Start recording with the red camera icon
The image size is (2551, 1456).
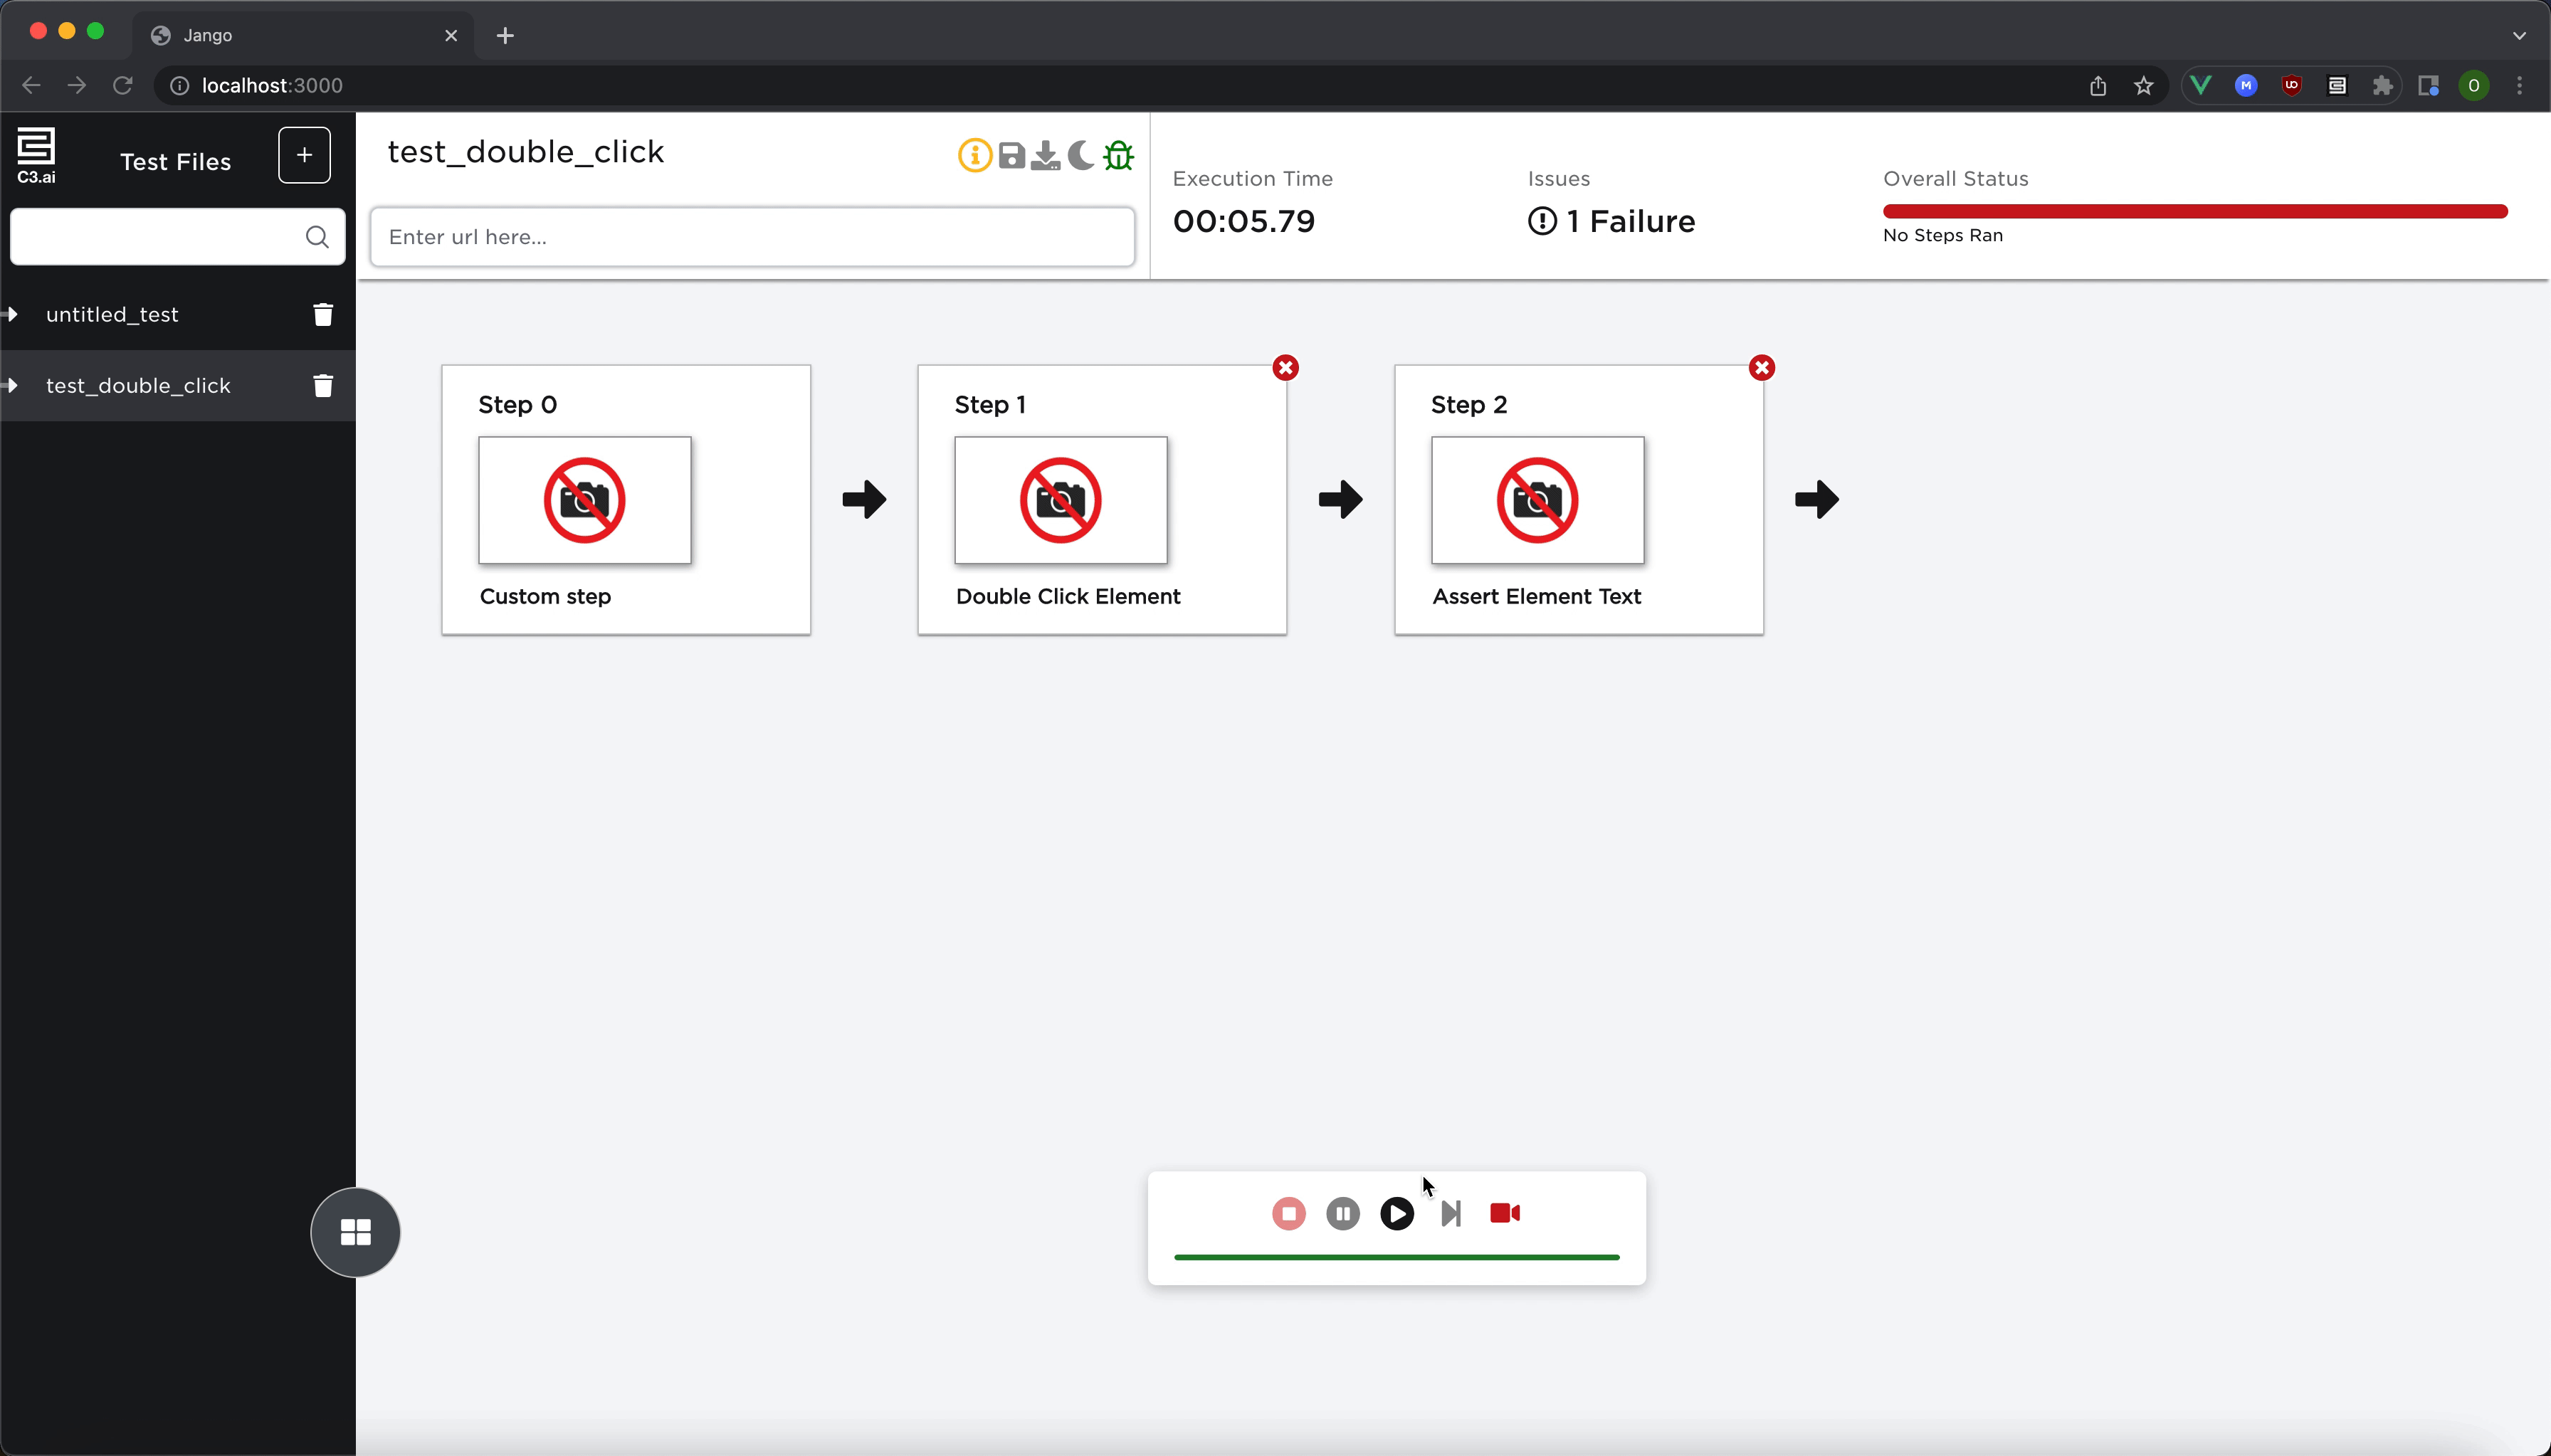coord(1504,1212)
